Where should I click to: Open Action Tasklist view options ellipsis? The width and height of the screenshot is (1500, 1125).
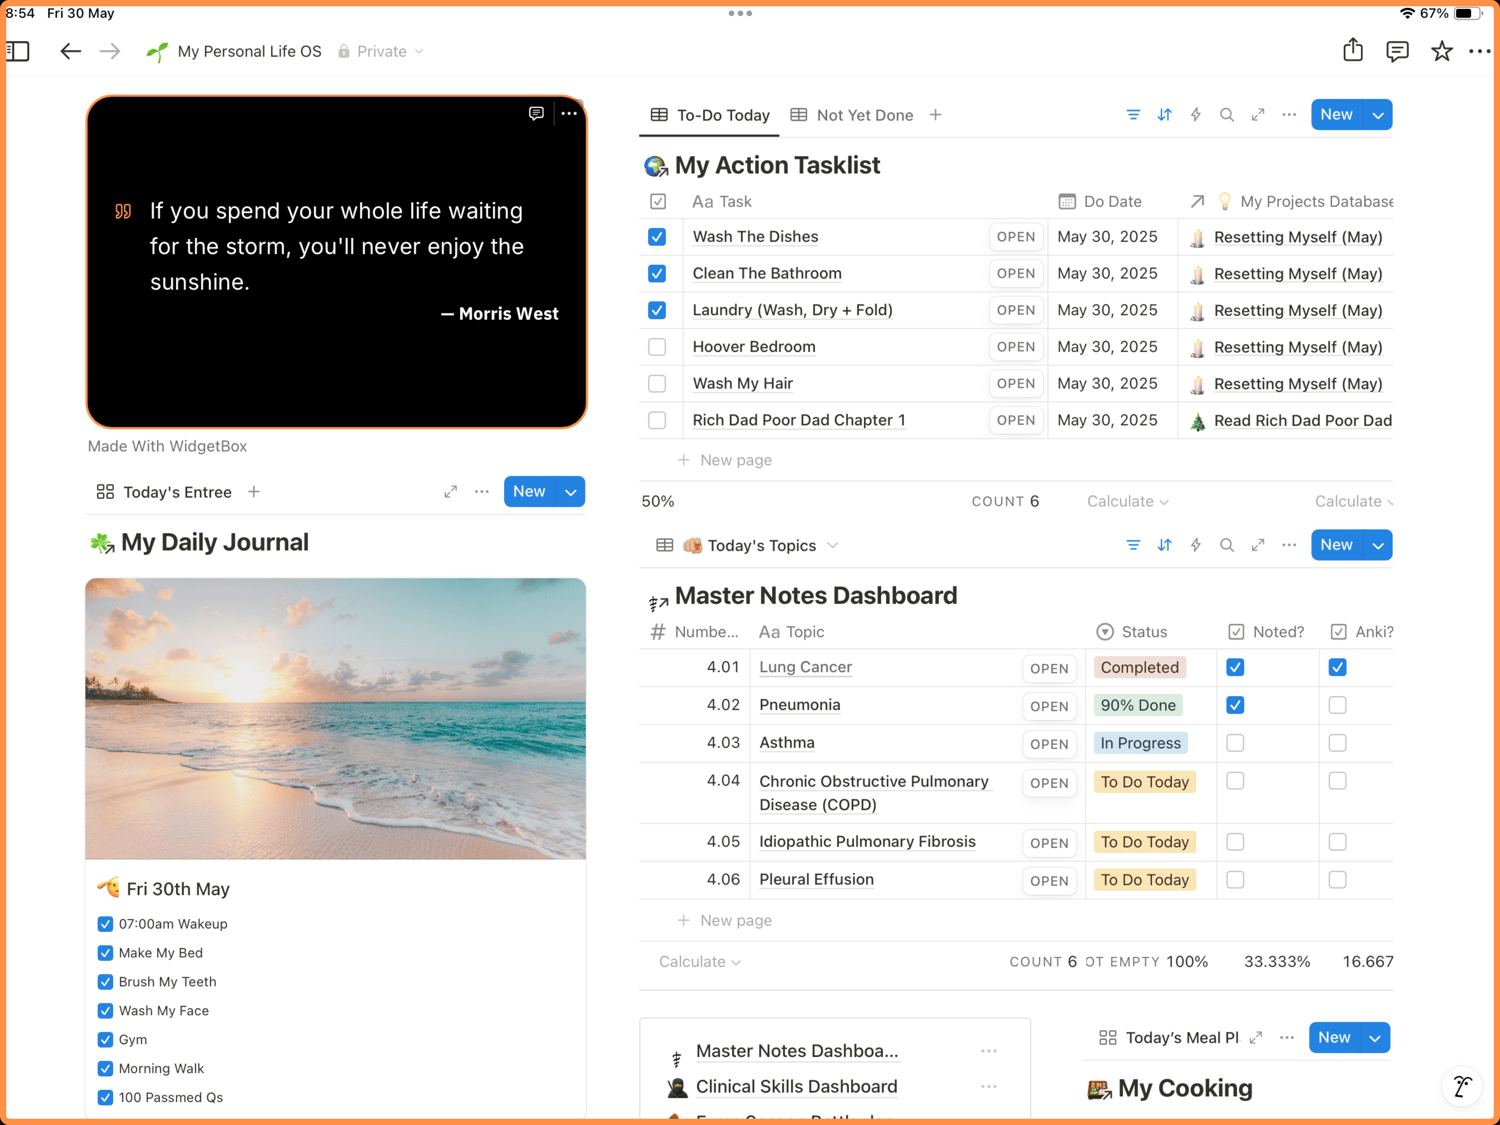click(x=1289, y=115)
